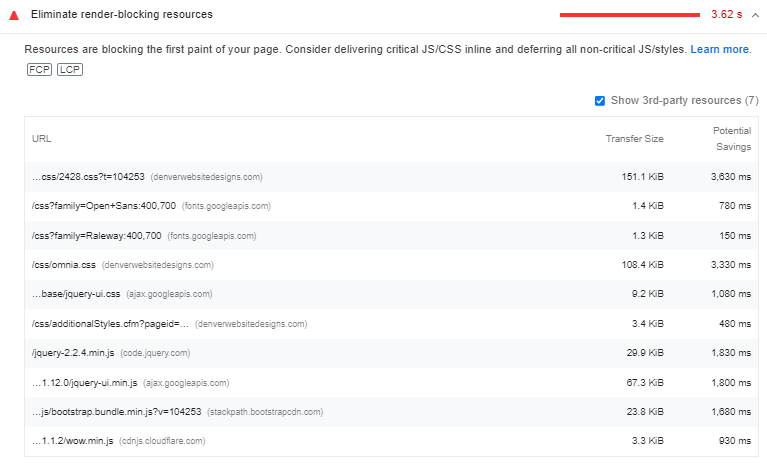Toggle Show 3rd-party resources checkbox
Image resolution: width=767 pixels, height=470 pixels.
point(600,101)
